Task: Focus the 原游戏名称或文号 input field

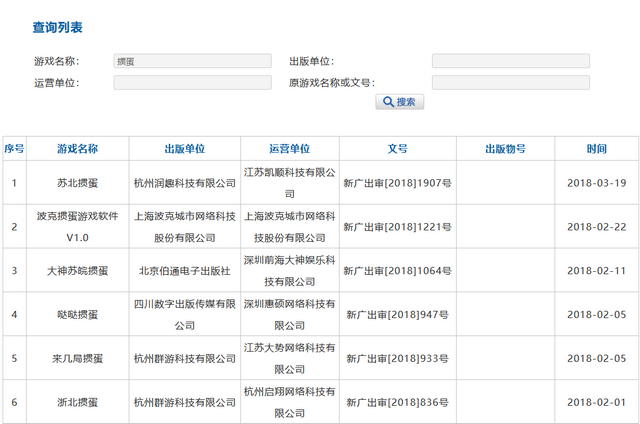Action: [511, 83]
